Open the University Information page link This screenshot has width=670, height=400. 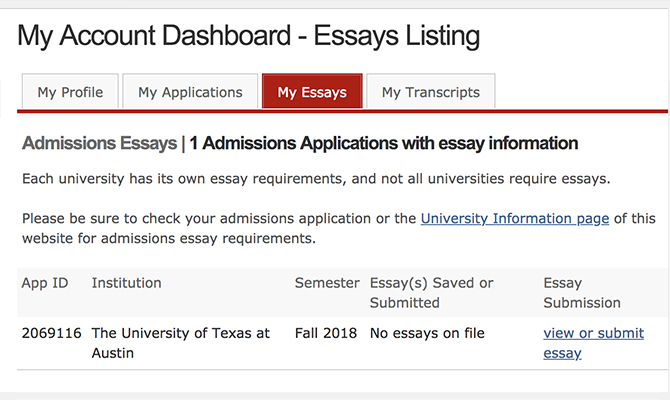coord(515,218)
